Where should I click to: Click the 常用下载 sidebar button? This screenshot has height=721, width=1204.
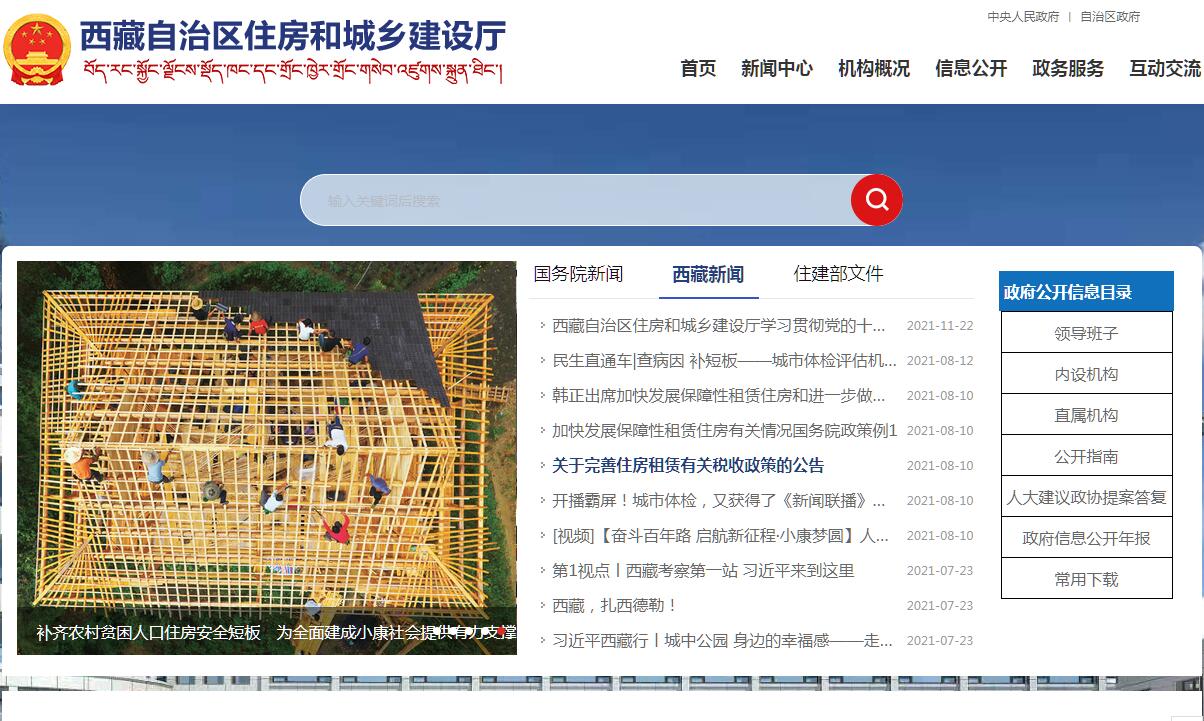click(1086, 579)
